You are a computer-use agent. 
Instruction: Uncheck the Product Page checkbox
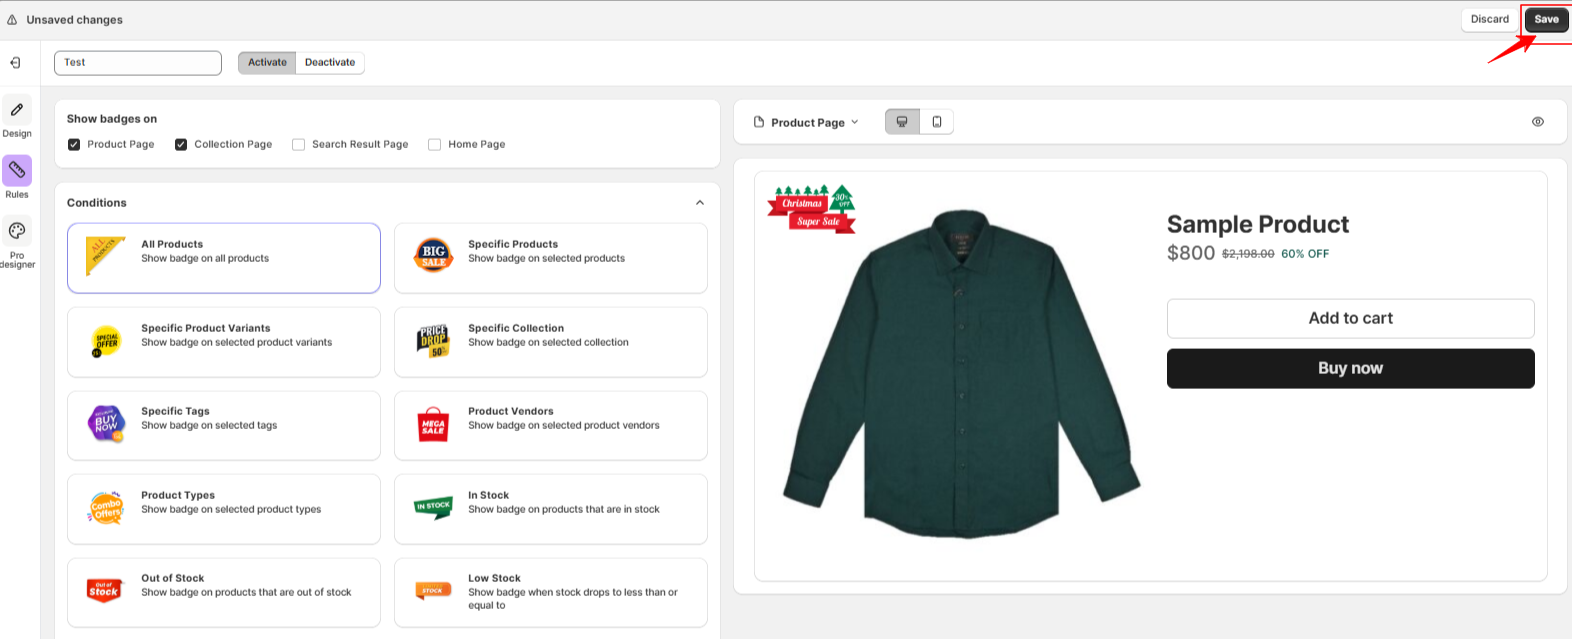pos(74,145)
